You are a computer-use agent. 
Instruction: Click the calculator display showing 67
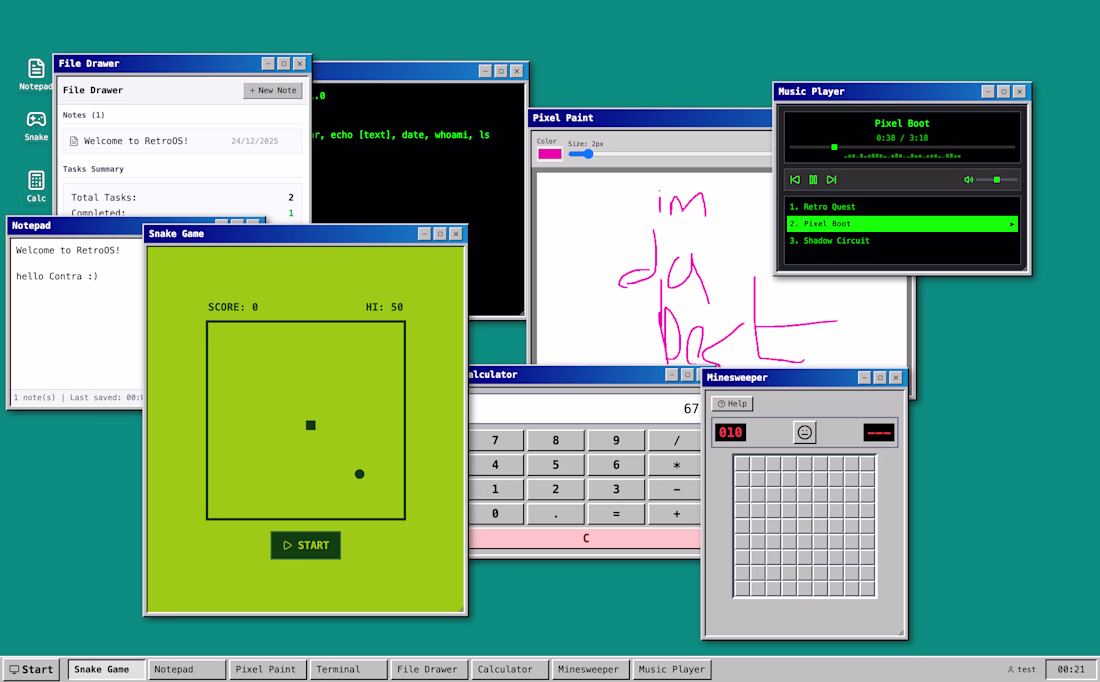(585, 408)
